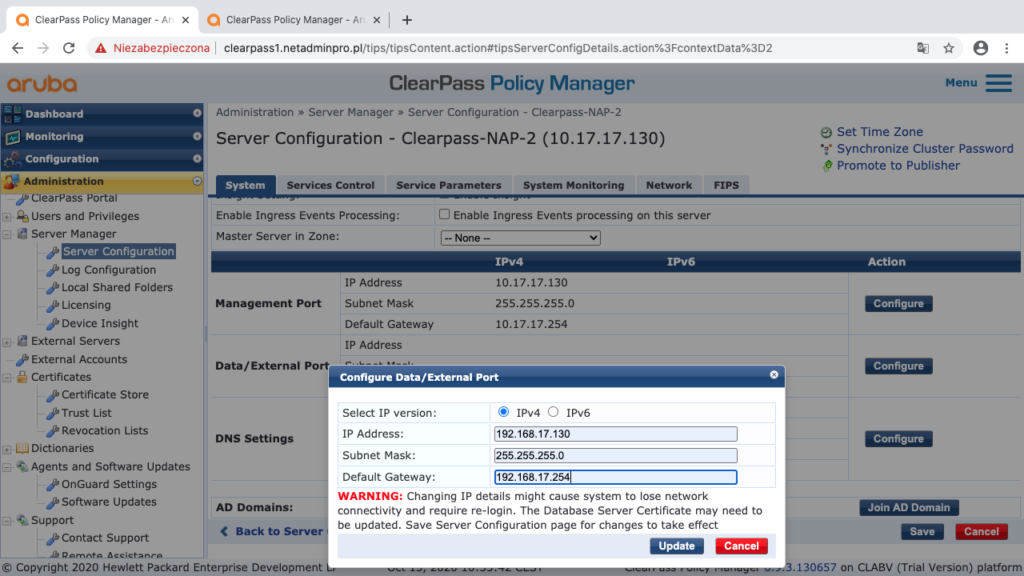Screen dimensions: 1024x576
Task: Close the Configure Data/External Port dialog
Action: click(774, 375)
